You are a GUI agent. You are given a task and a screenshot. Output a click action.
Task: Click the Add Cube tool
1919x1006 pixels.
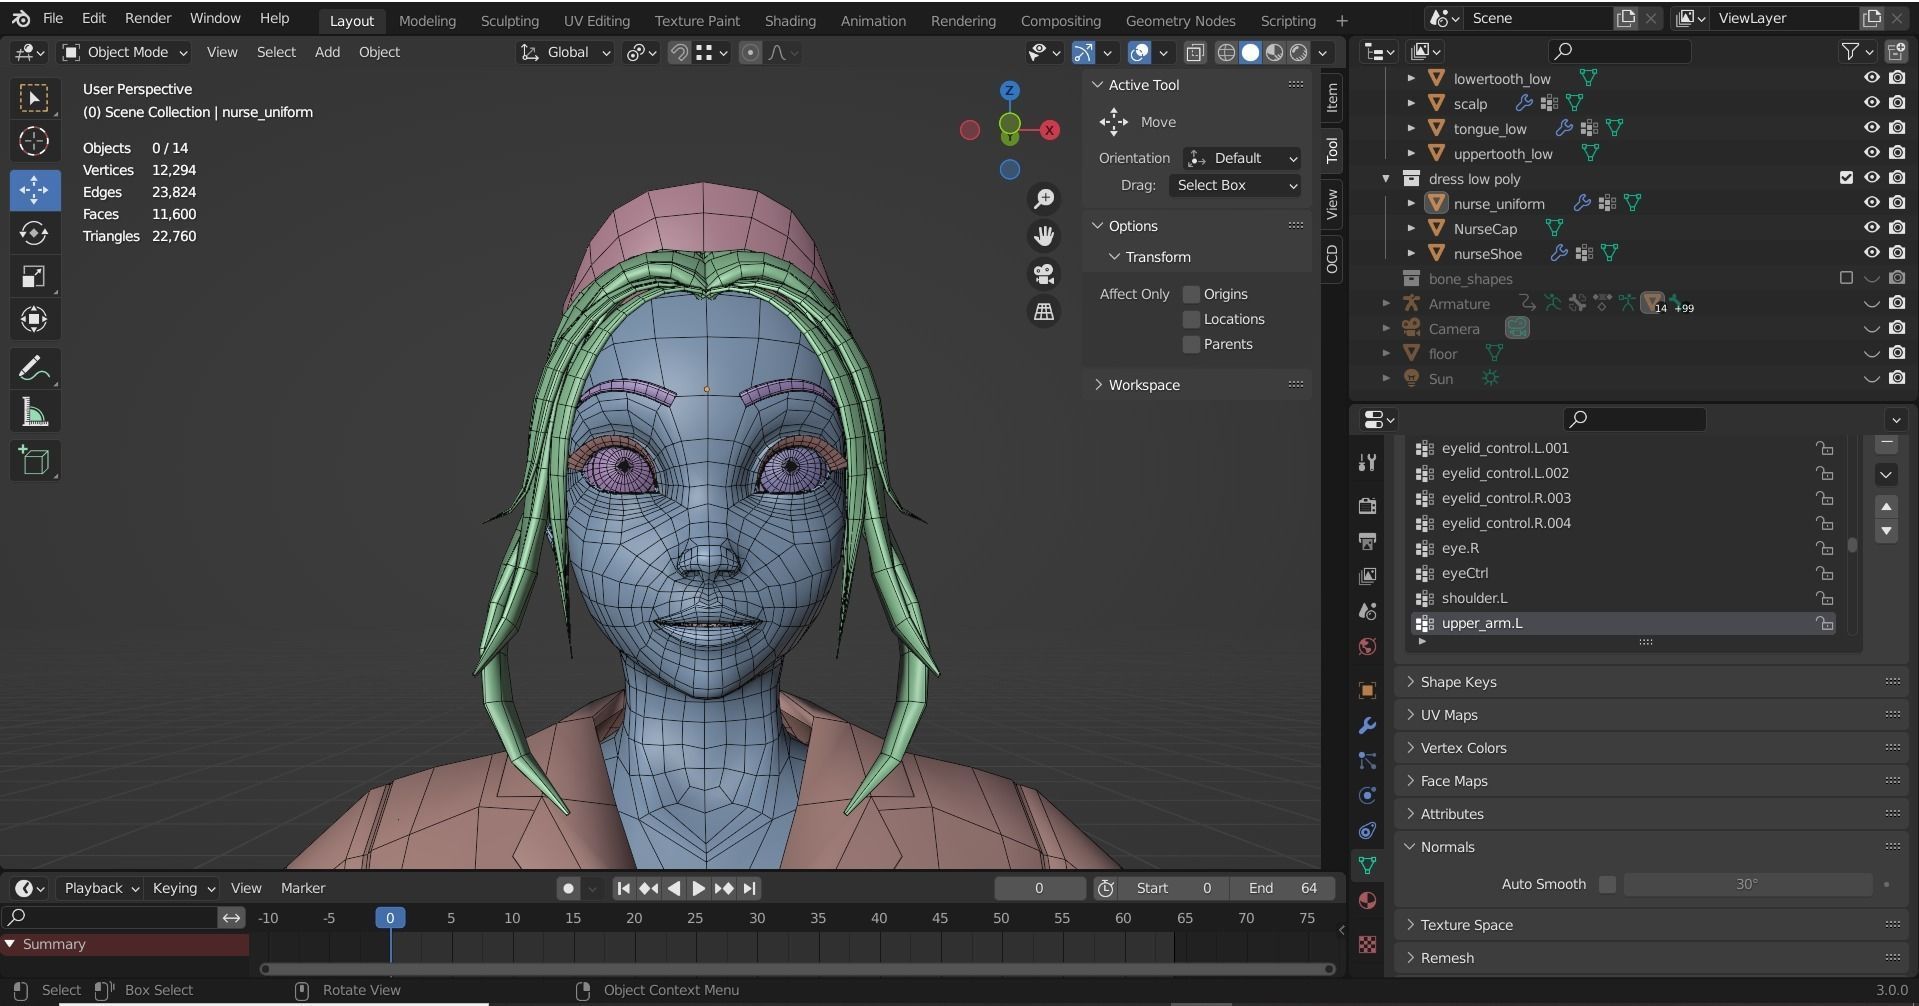click(x=34, y=460)
